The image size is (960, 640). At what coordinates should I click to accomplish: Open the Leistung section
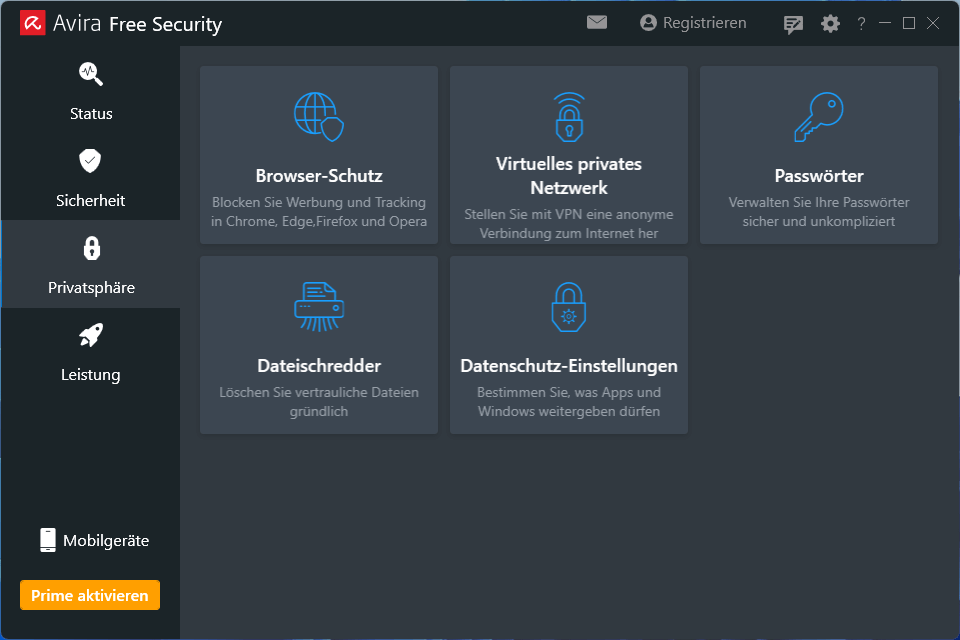(91, 352)
